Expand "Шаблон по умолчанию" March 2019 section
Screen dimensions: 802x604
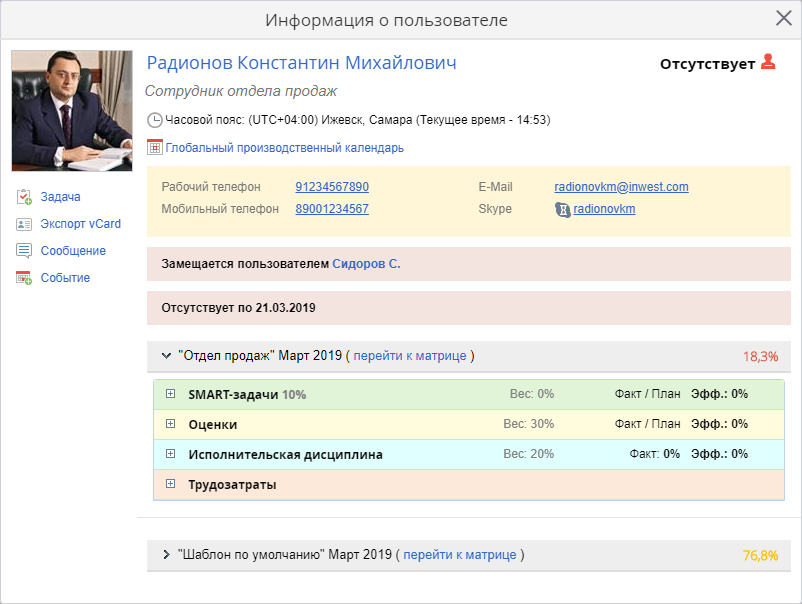(x=166, y=554)
